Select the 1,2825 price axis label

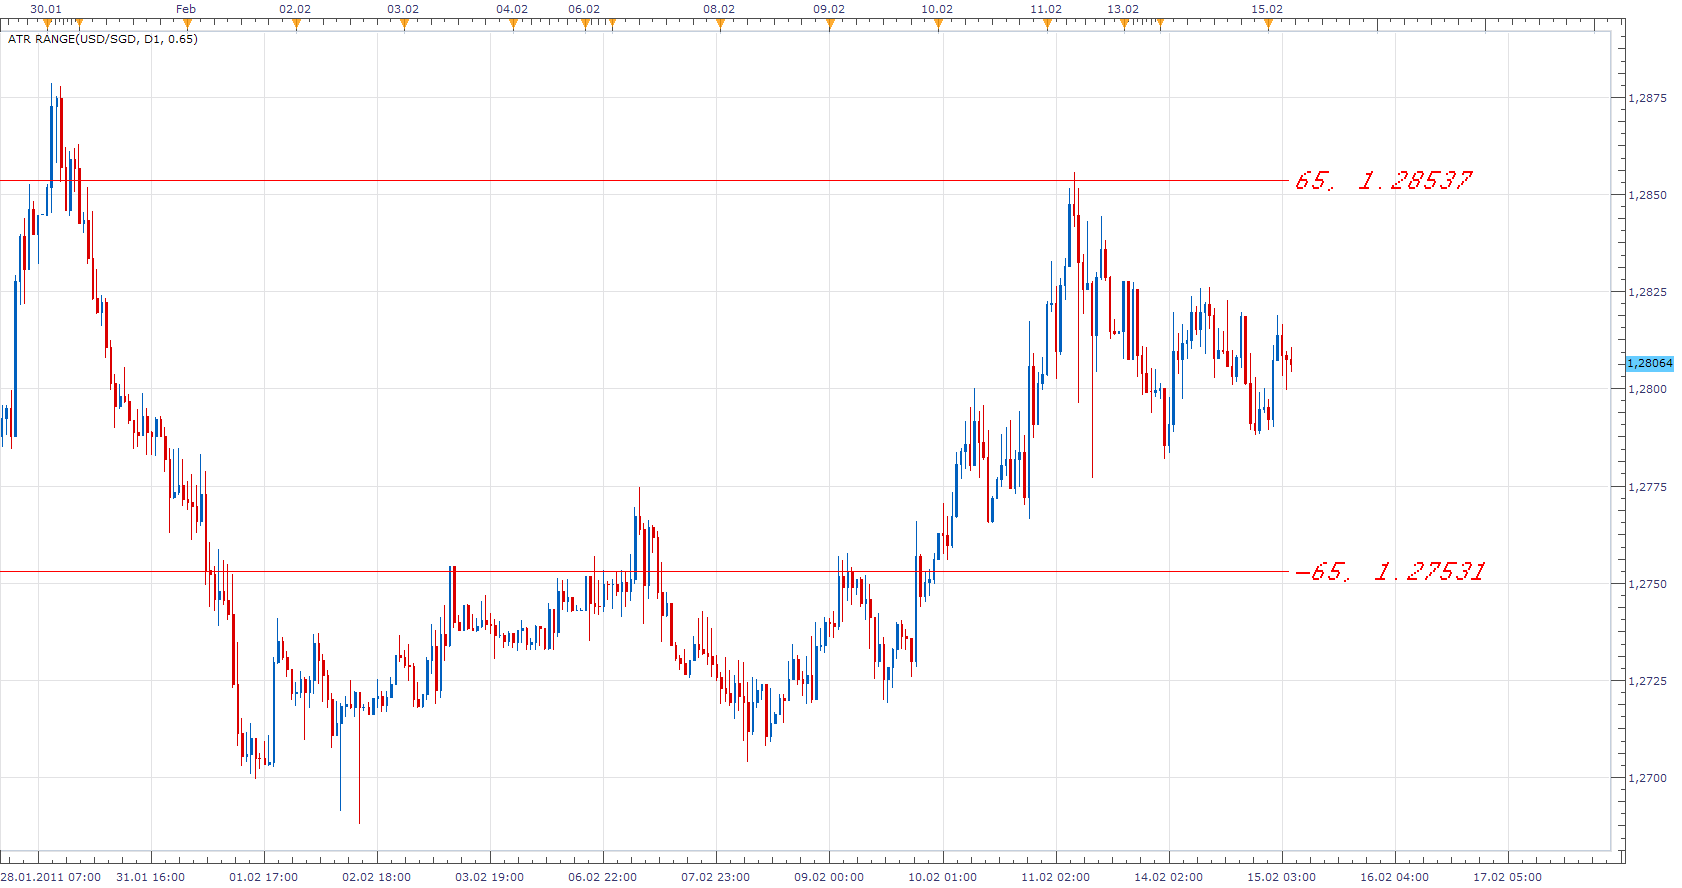point(1648,292)
